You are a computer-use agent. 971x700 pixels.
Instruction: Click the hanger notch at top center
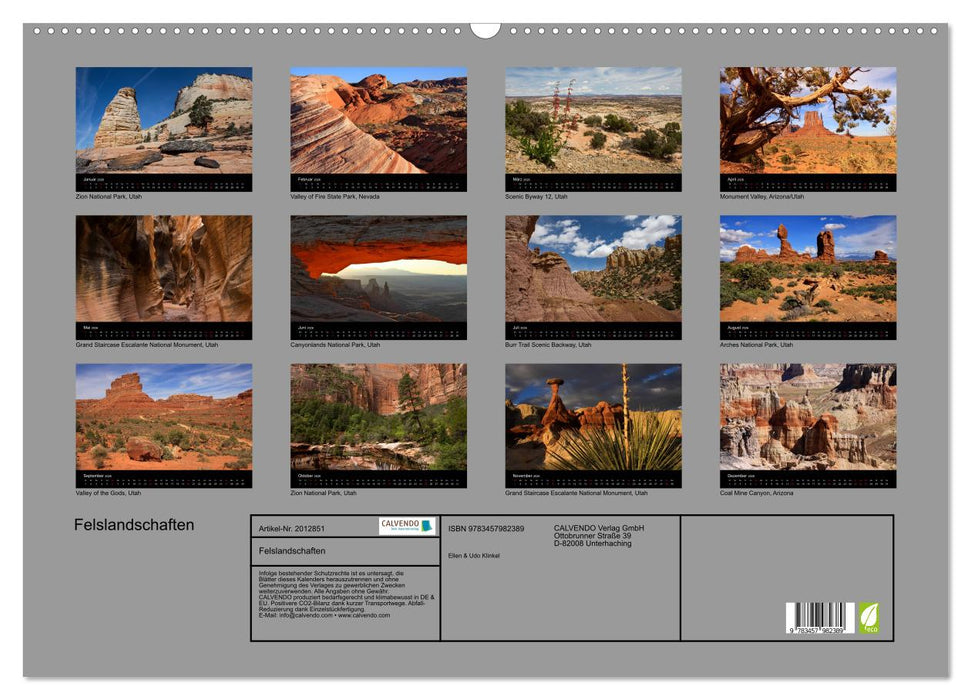485,29
